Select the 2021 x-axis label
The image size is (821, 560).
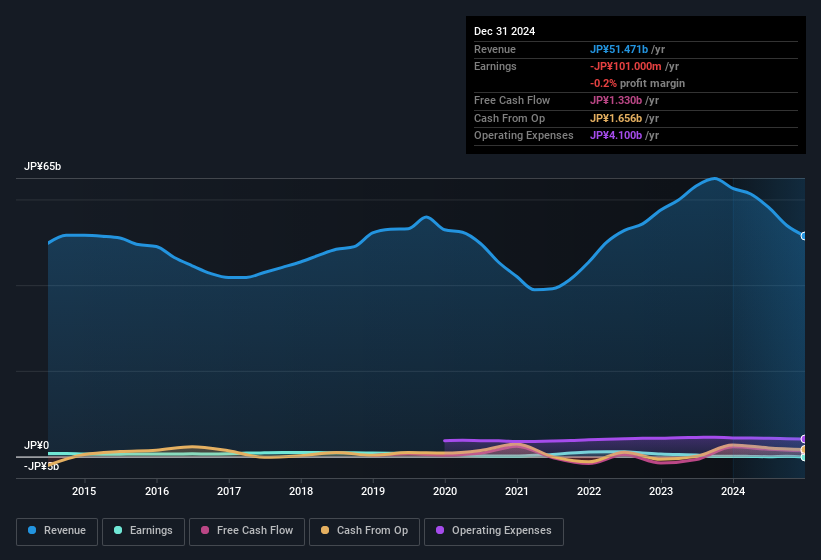click(x=517, y=491)
